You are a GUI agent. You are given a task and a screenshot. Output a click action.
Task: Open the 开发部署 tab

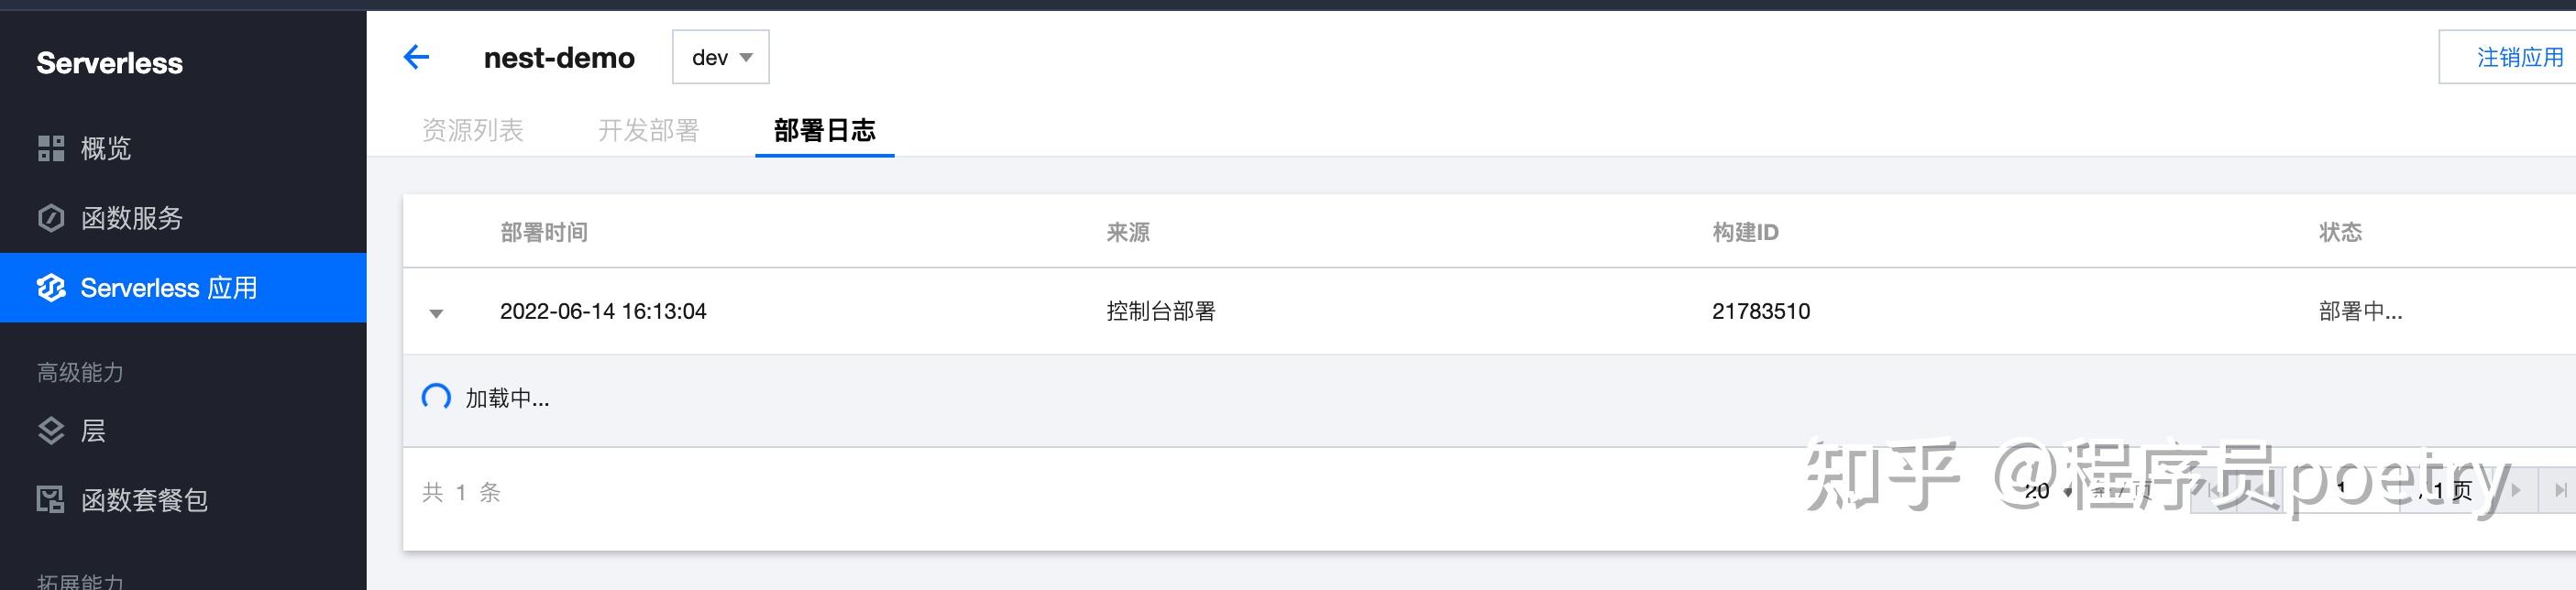click(x=650, y=130)
